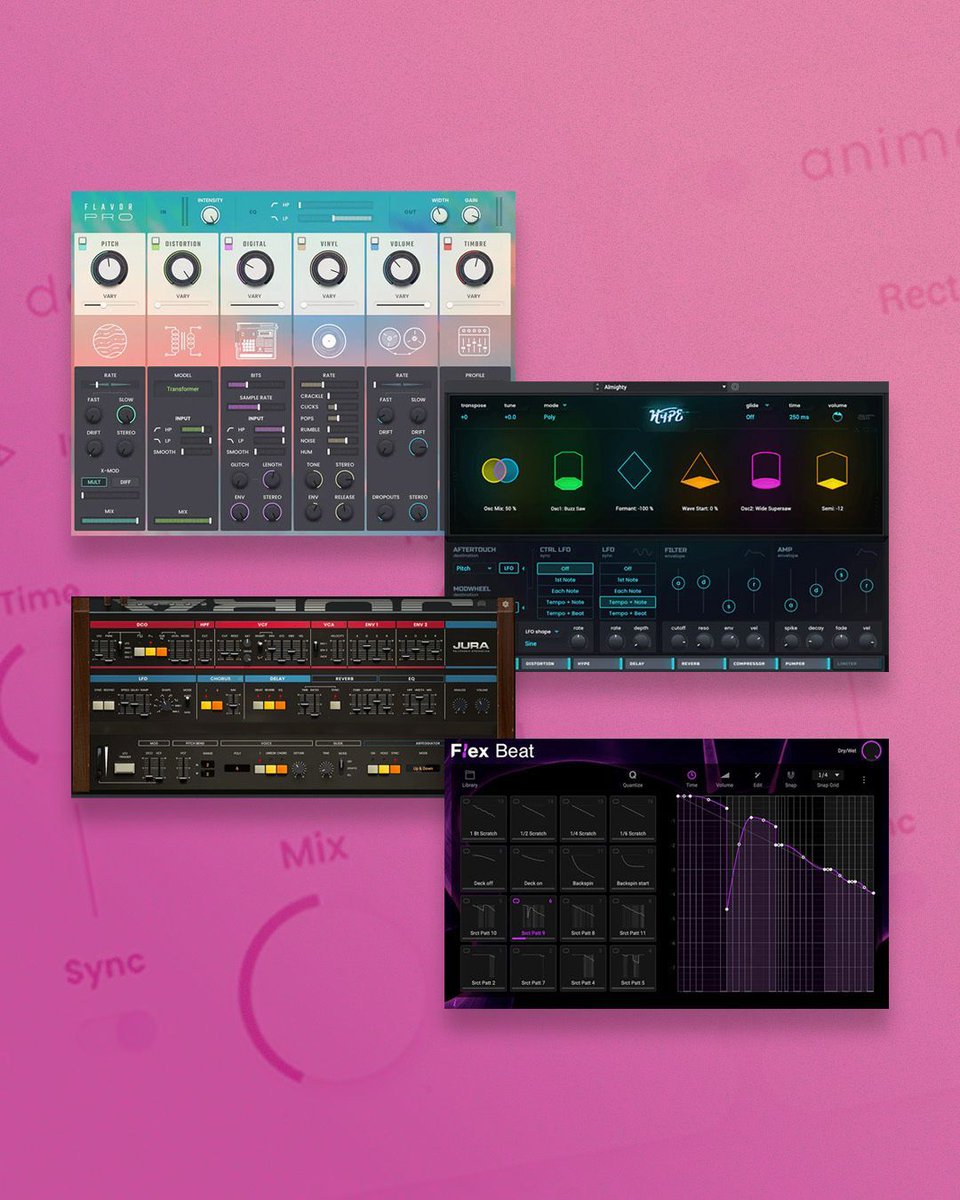The image size is (960, 1200).
Task: Open the Distortion Model Transformer selector
Action: (x=183, y=389)
